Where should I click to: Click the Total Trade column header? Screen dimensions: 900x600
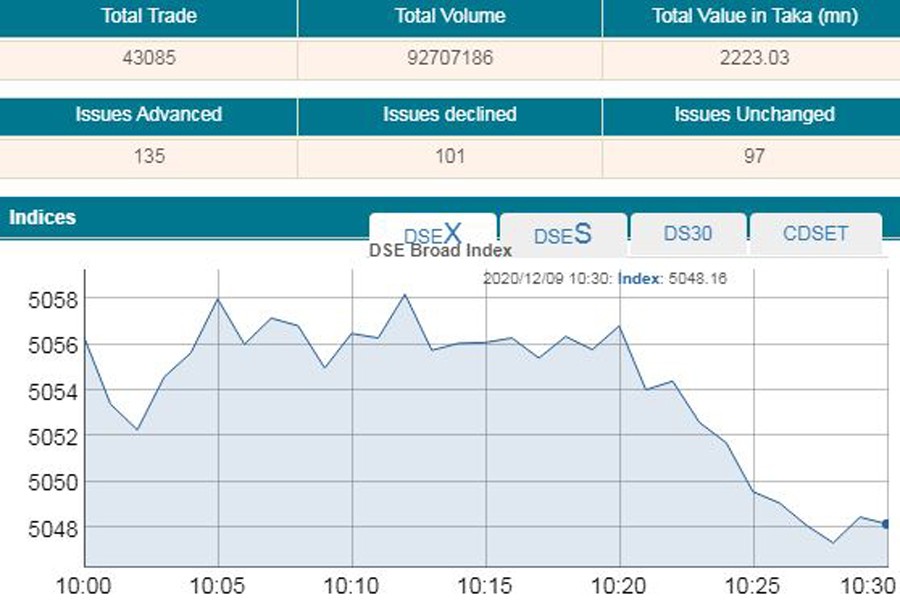click(x=148, y=16)
